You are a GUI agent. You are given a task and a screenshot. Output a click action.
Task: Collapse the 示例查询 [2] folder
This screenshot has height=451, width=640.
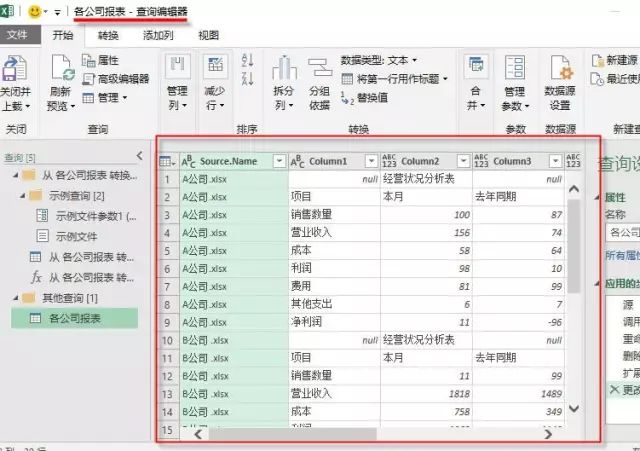coord(23,196)
